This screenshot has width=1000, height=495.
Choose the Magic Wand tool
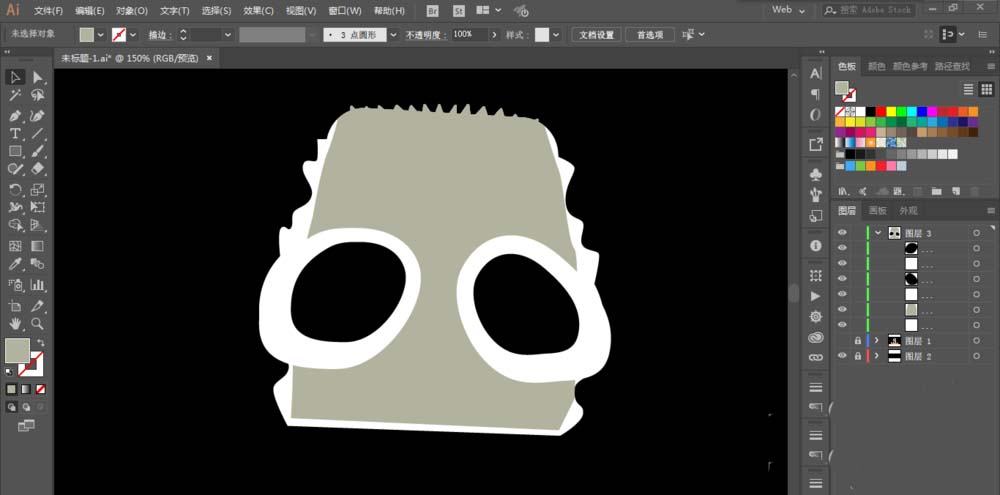click(16, 96)
